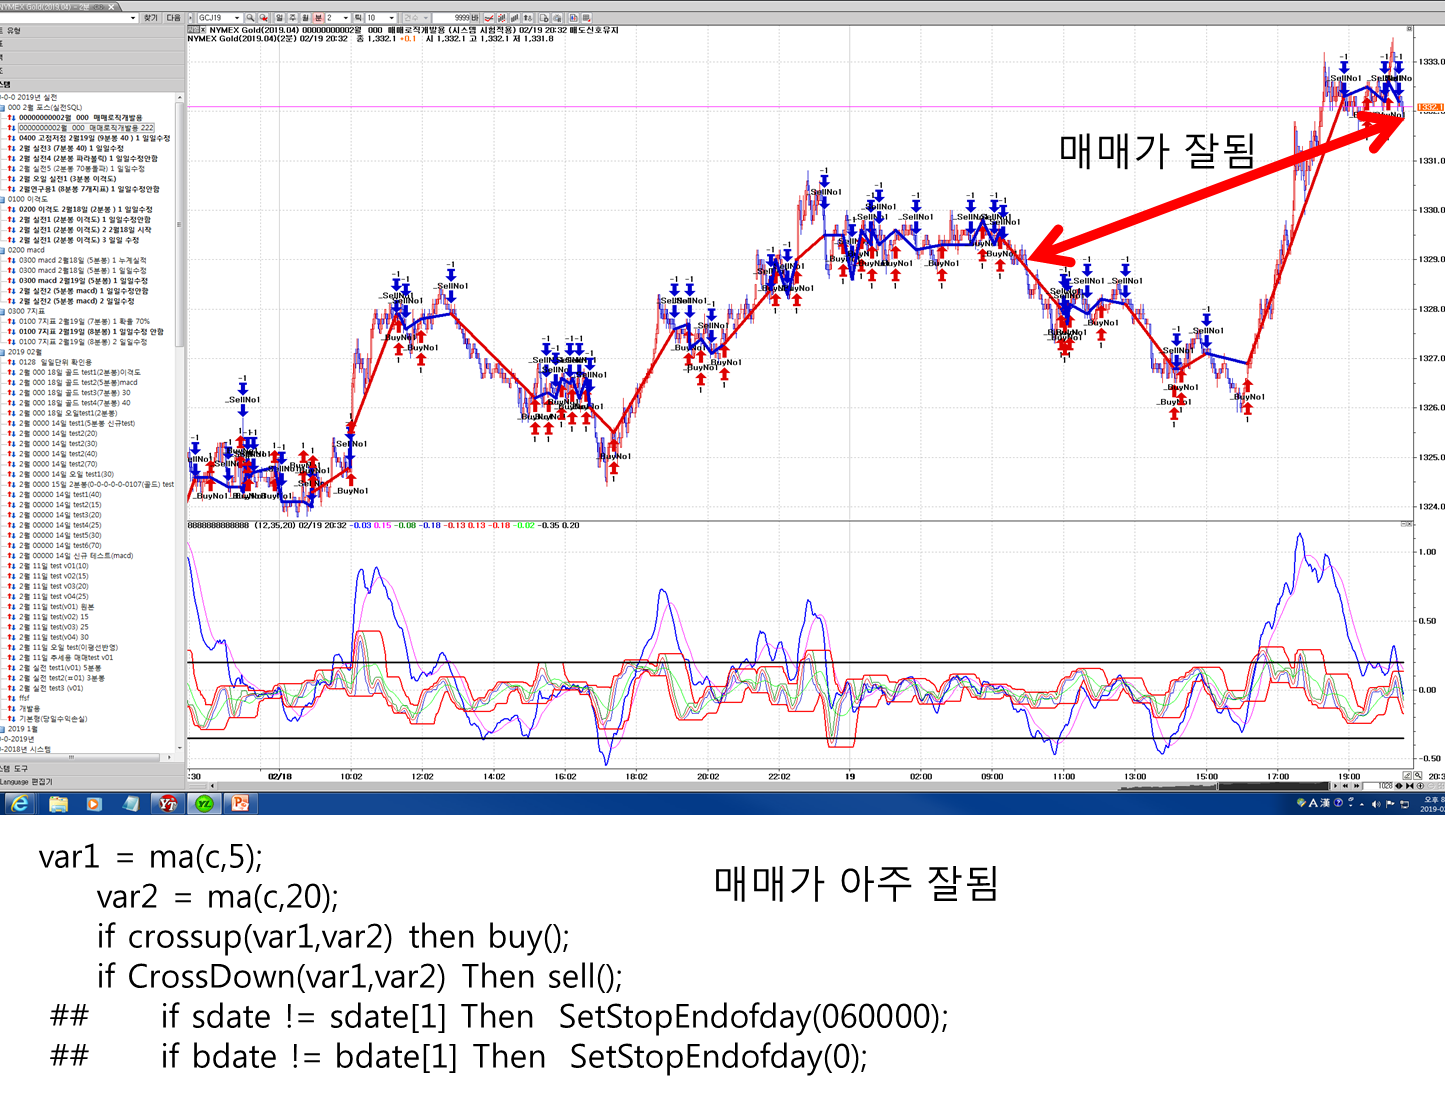Image resolution: width=1450 pixels, height=1095 pixels.
Task: Close the NYMEX Gold chart tab
Action: [113, 6]
